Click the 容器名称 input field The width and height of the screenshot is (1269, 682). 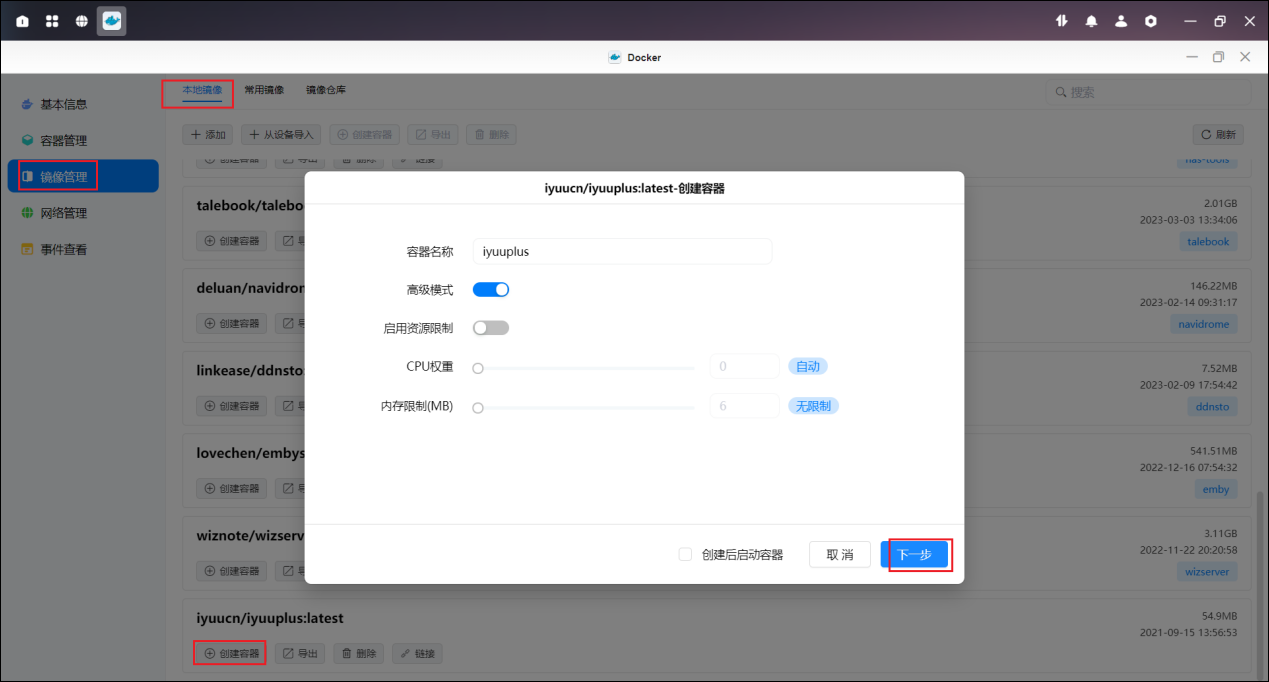622,252
